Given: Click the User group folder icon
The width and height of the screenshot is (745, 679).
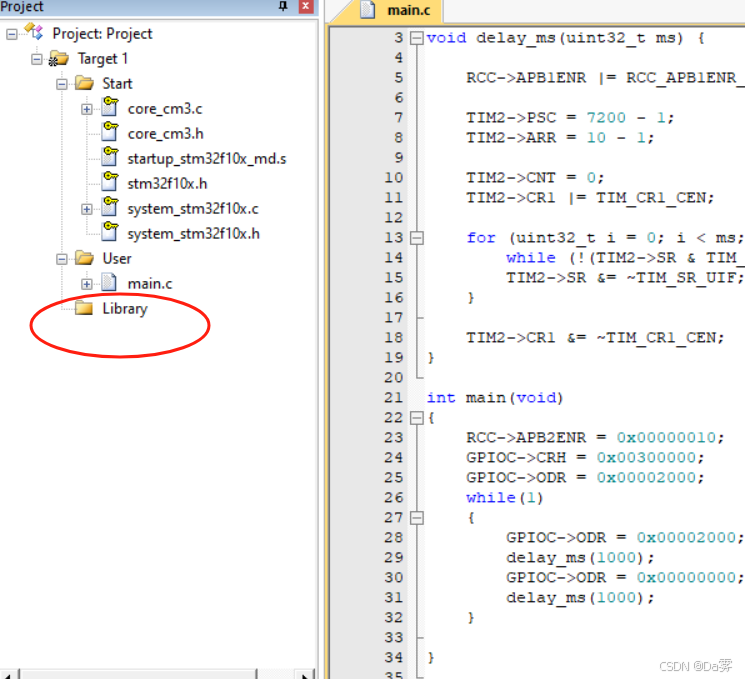Looking at the screenshot, I should click(85, 258).
